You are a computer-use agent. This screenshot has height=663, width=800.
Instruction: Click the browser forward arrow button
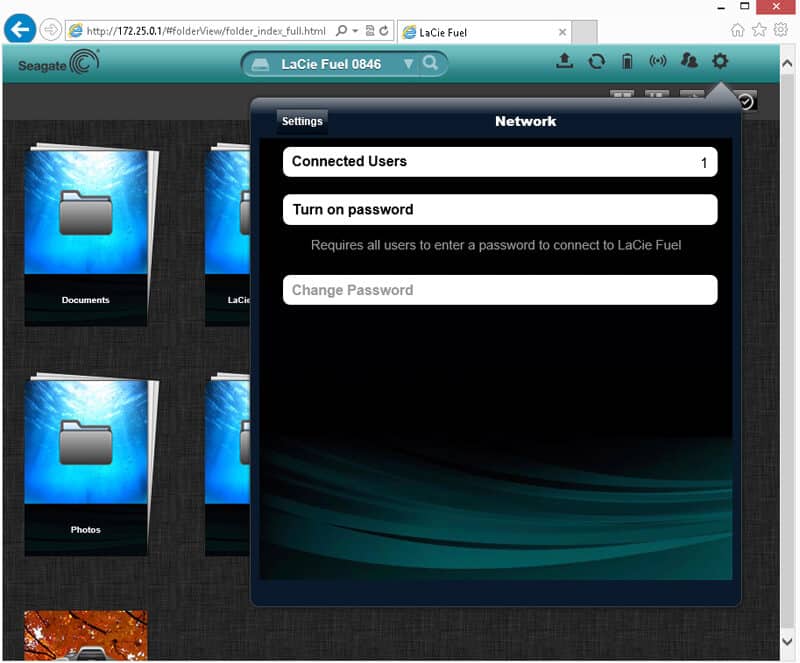[51, 30]
